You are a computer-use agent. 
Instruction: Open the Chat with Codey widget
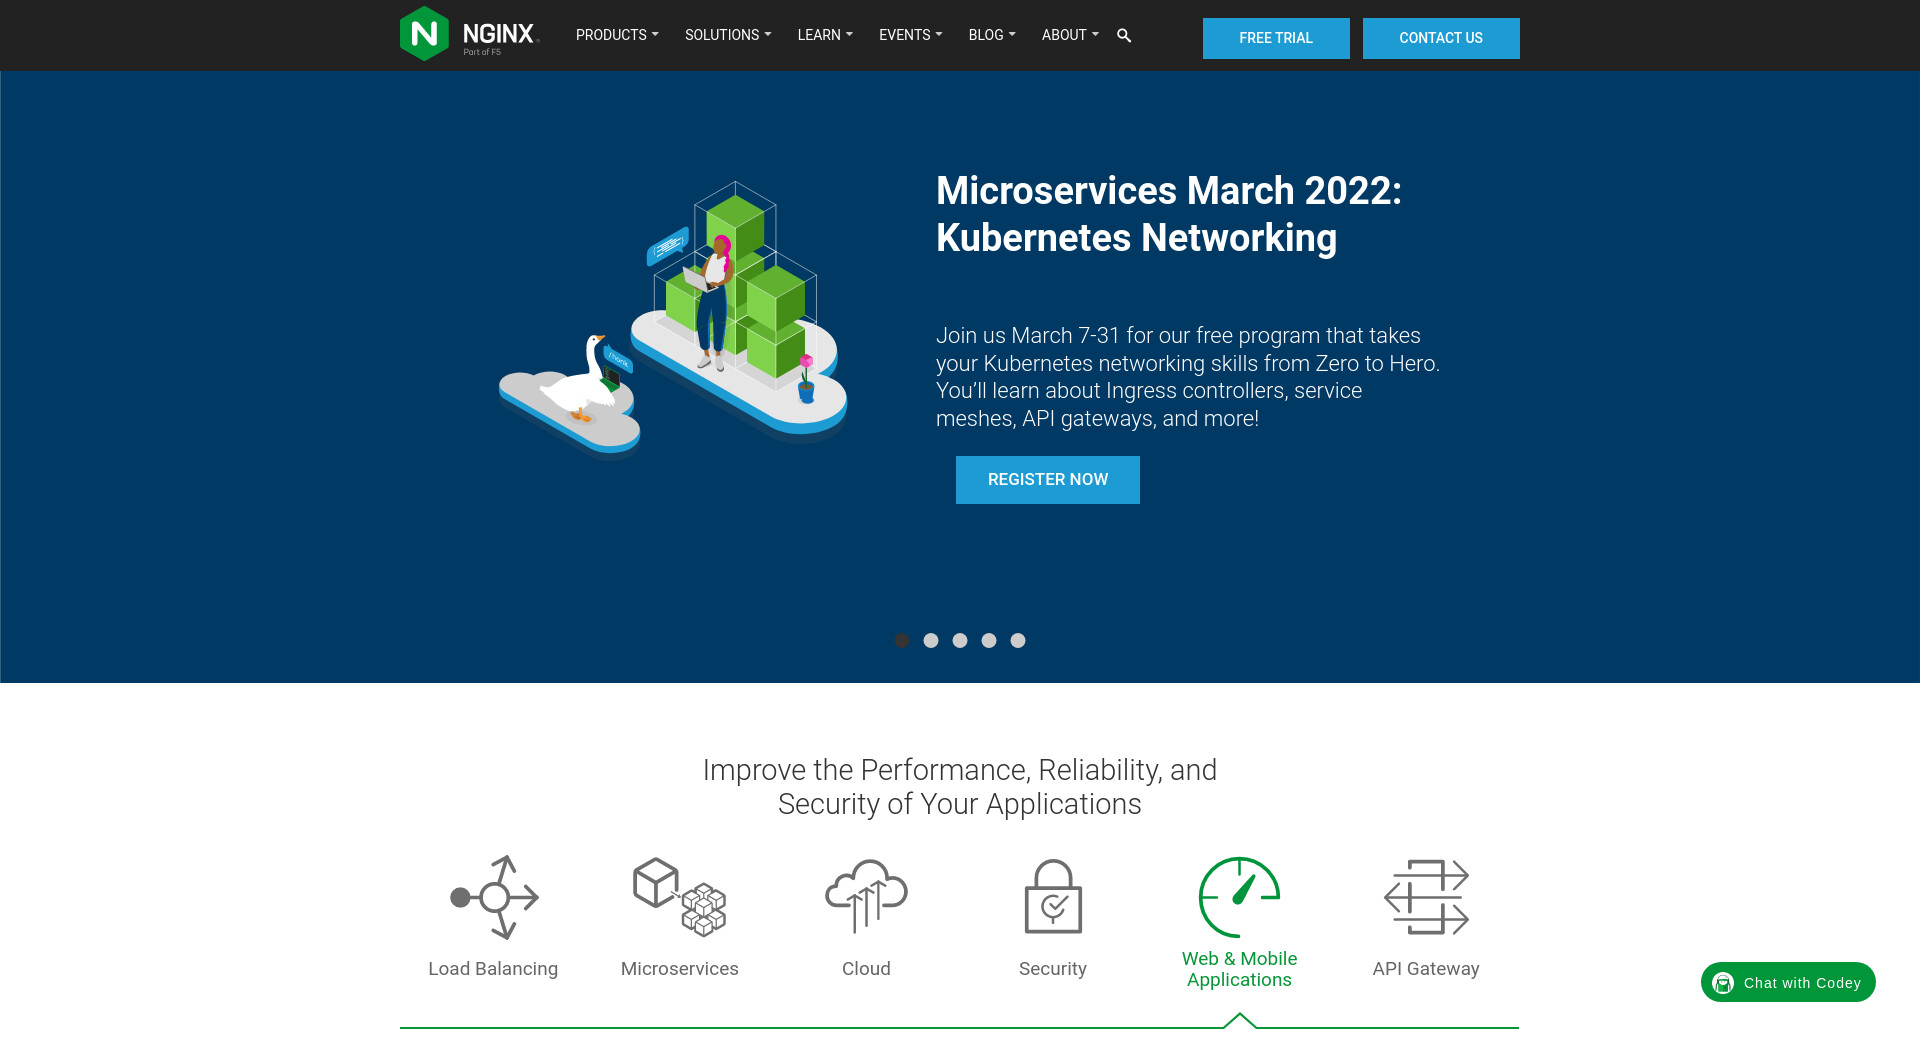click(x=1788, y=982)
